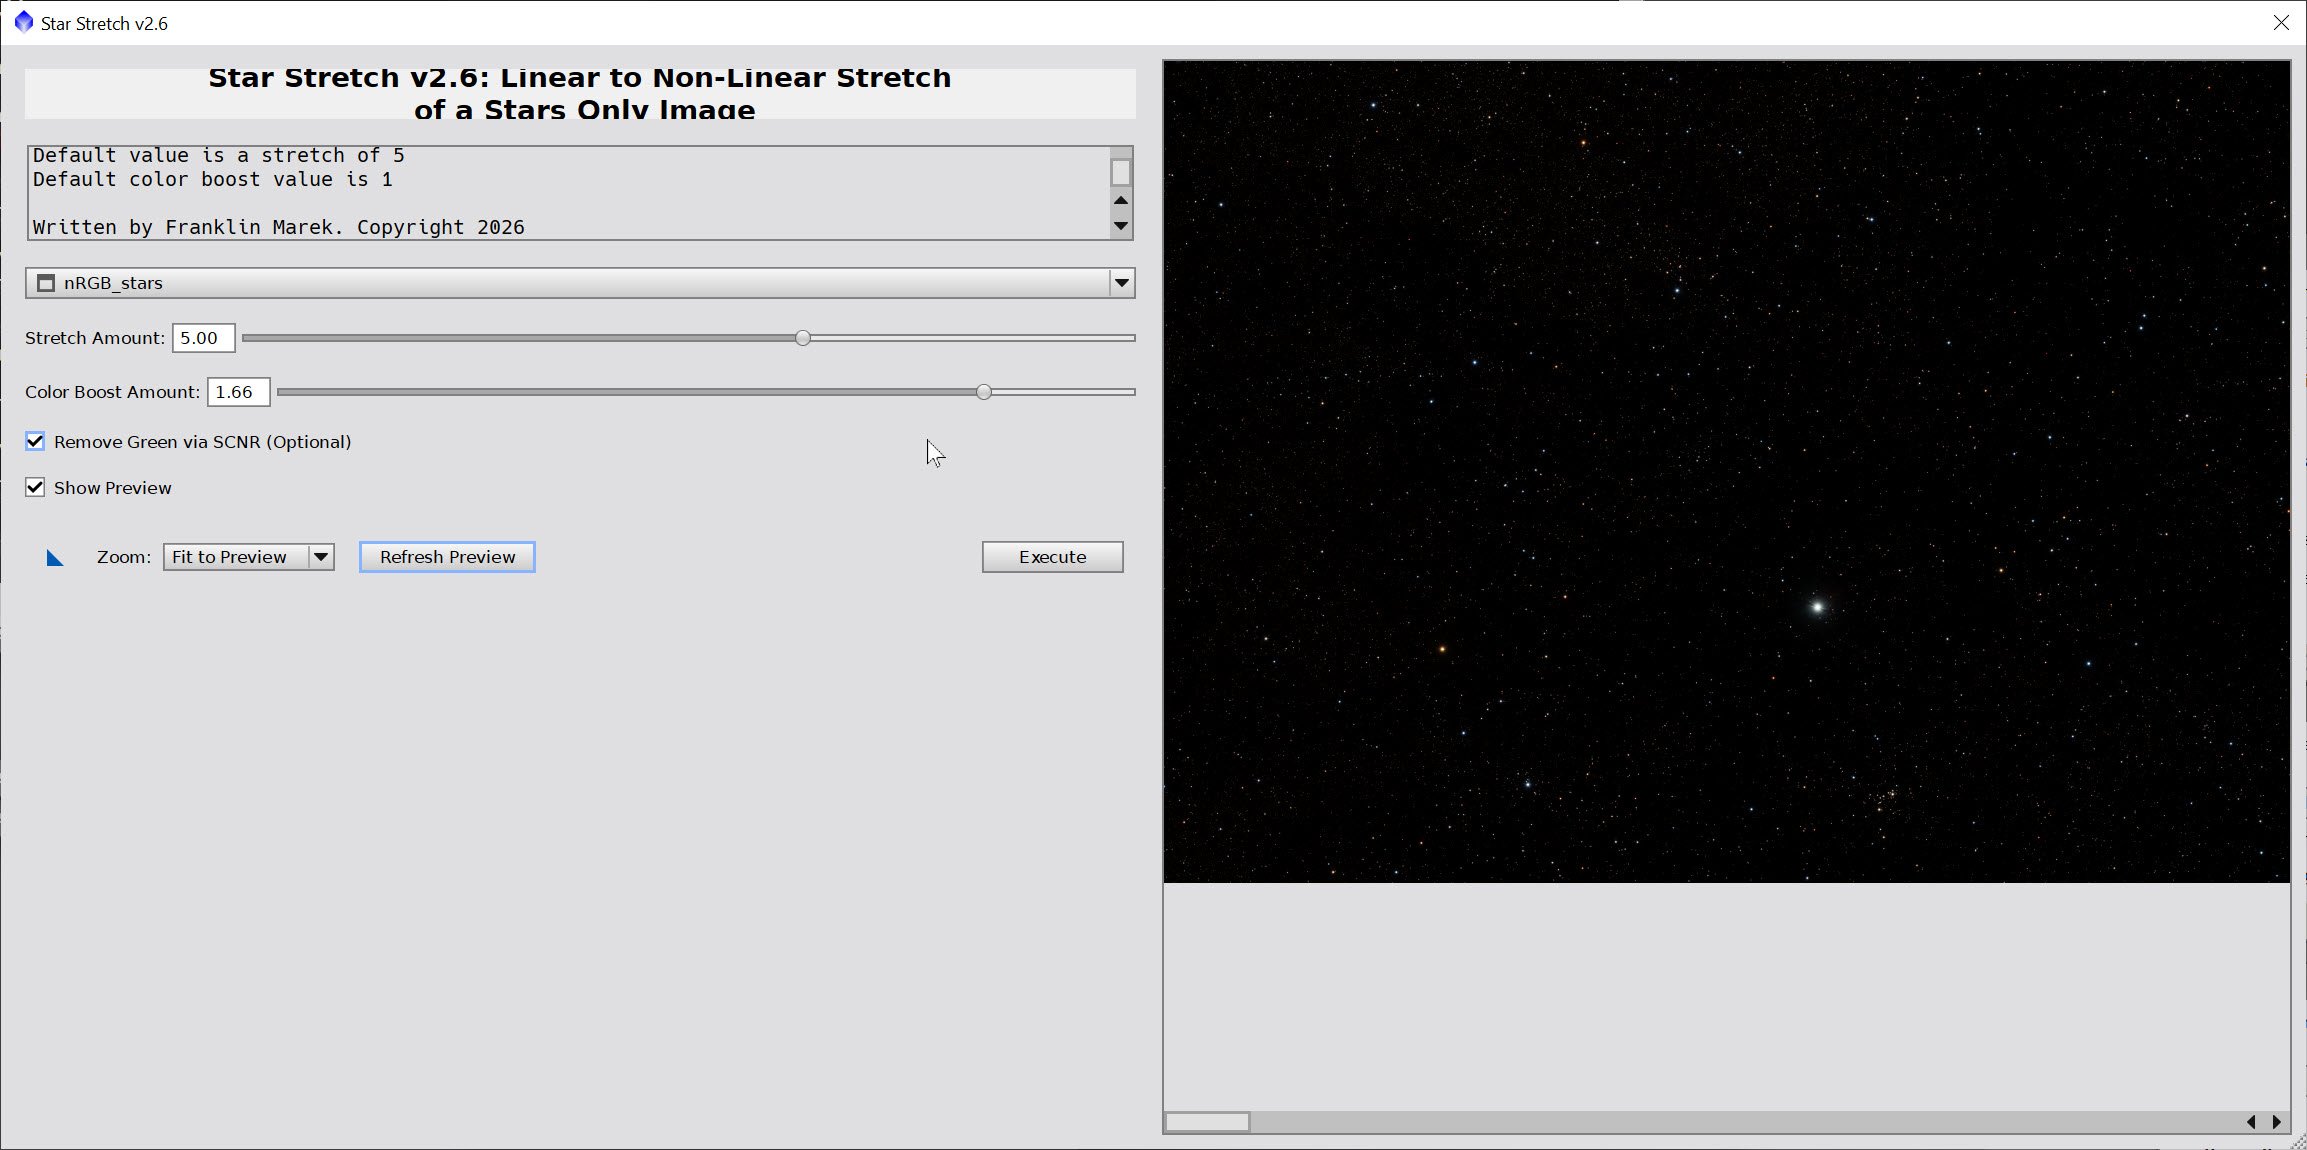Click the Stretch Amount value field 5.00

tap(203, 338)
